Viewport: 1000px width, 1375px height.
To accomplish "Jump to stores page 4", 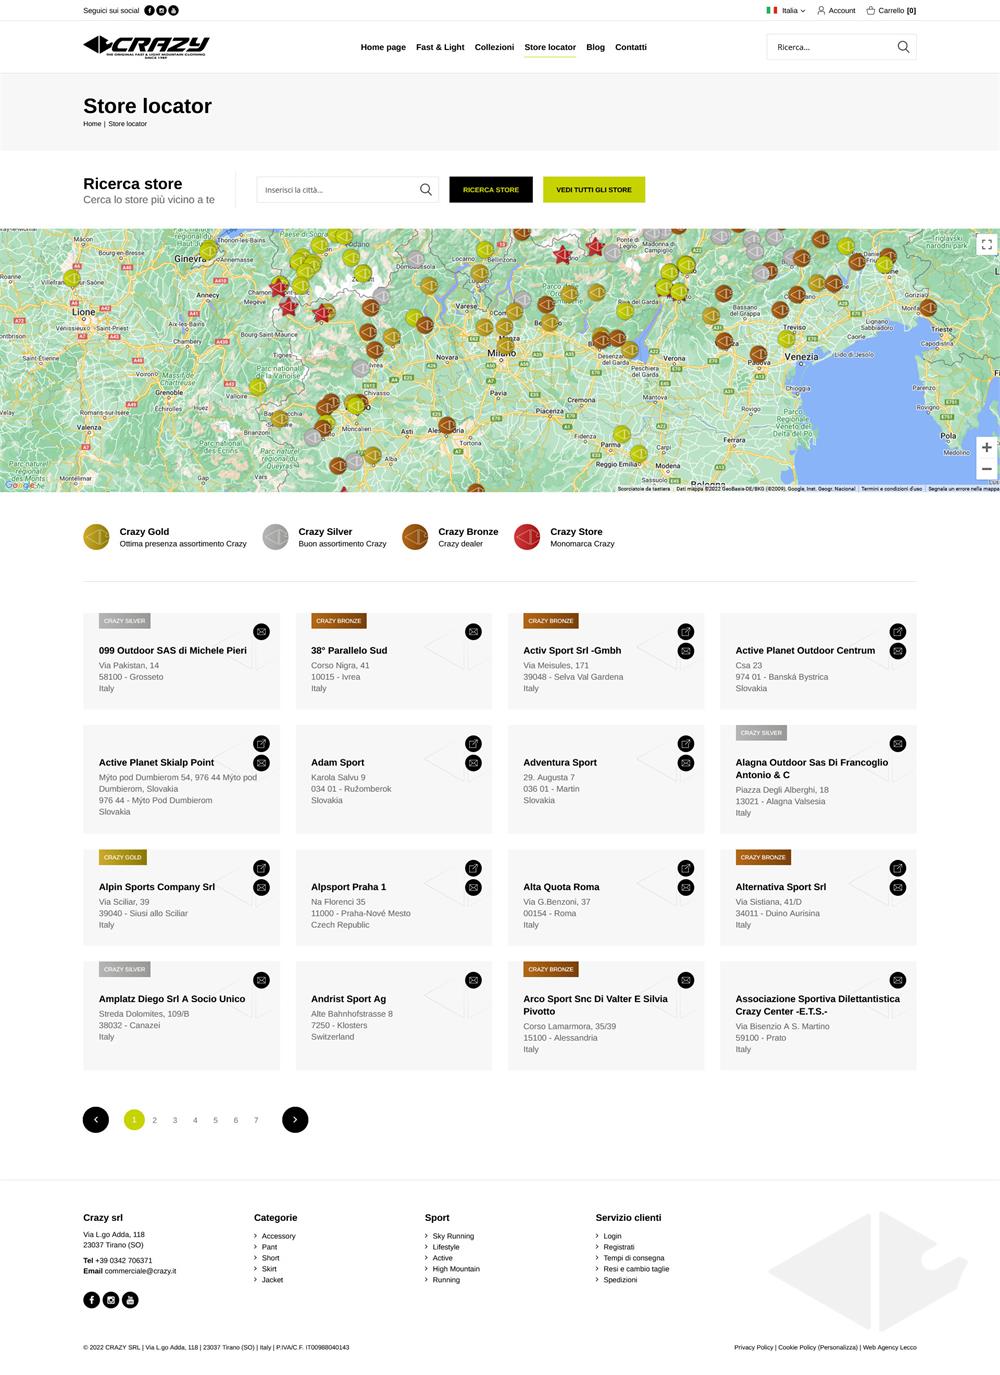I will 195,1120.
